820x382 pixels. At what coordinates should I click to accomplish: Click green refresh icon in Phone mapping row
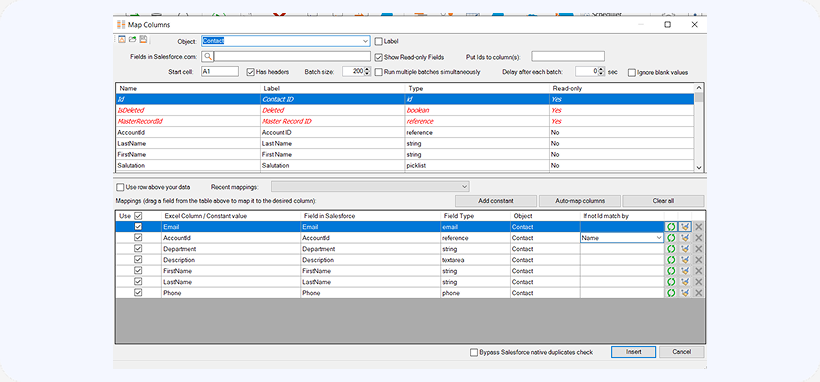coord(671,293)
